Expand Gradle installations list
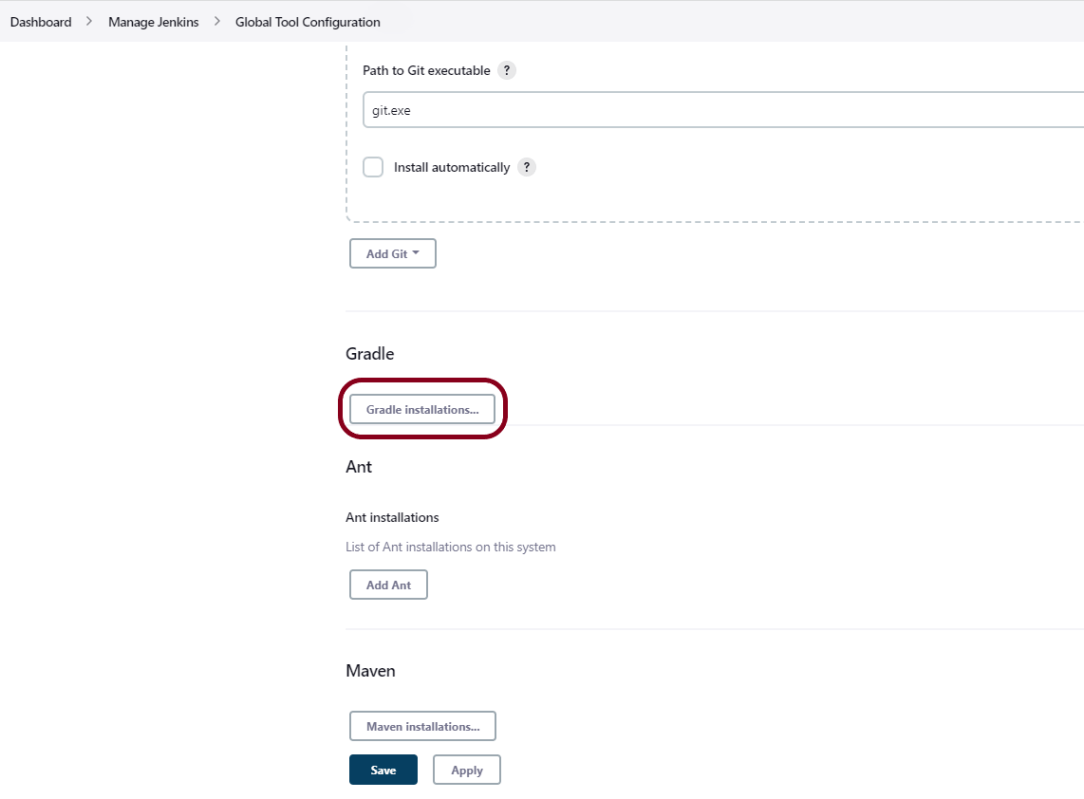This screenshot has width=1084, height=799. [422, 409]
